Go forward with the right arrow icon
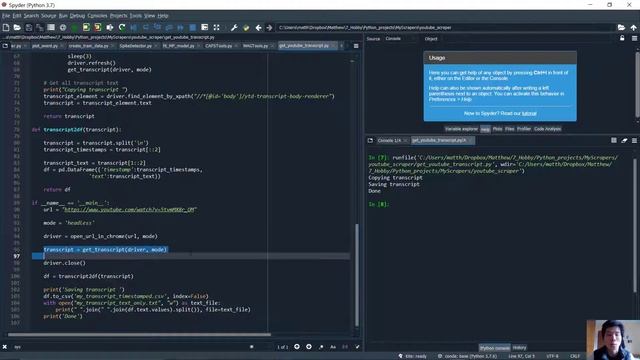The width and height of the screenshot is (640, 360). [269, 27]
